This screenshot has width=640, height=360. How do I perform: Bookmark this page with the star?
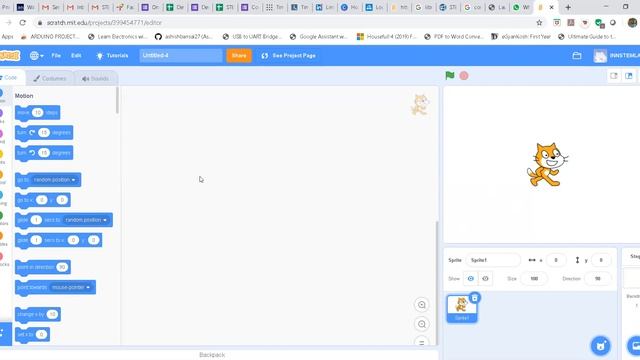[539, 23]
